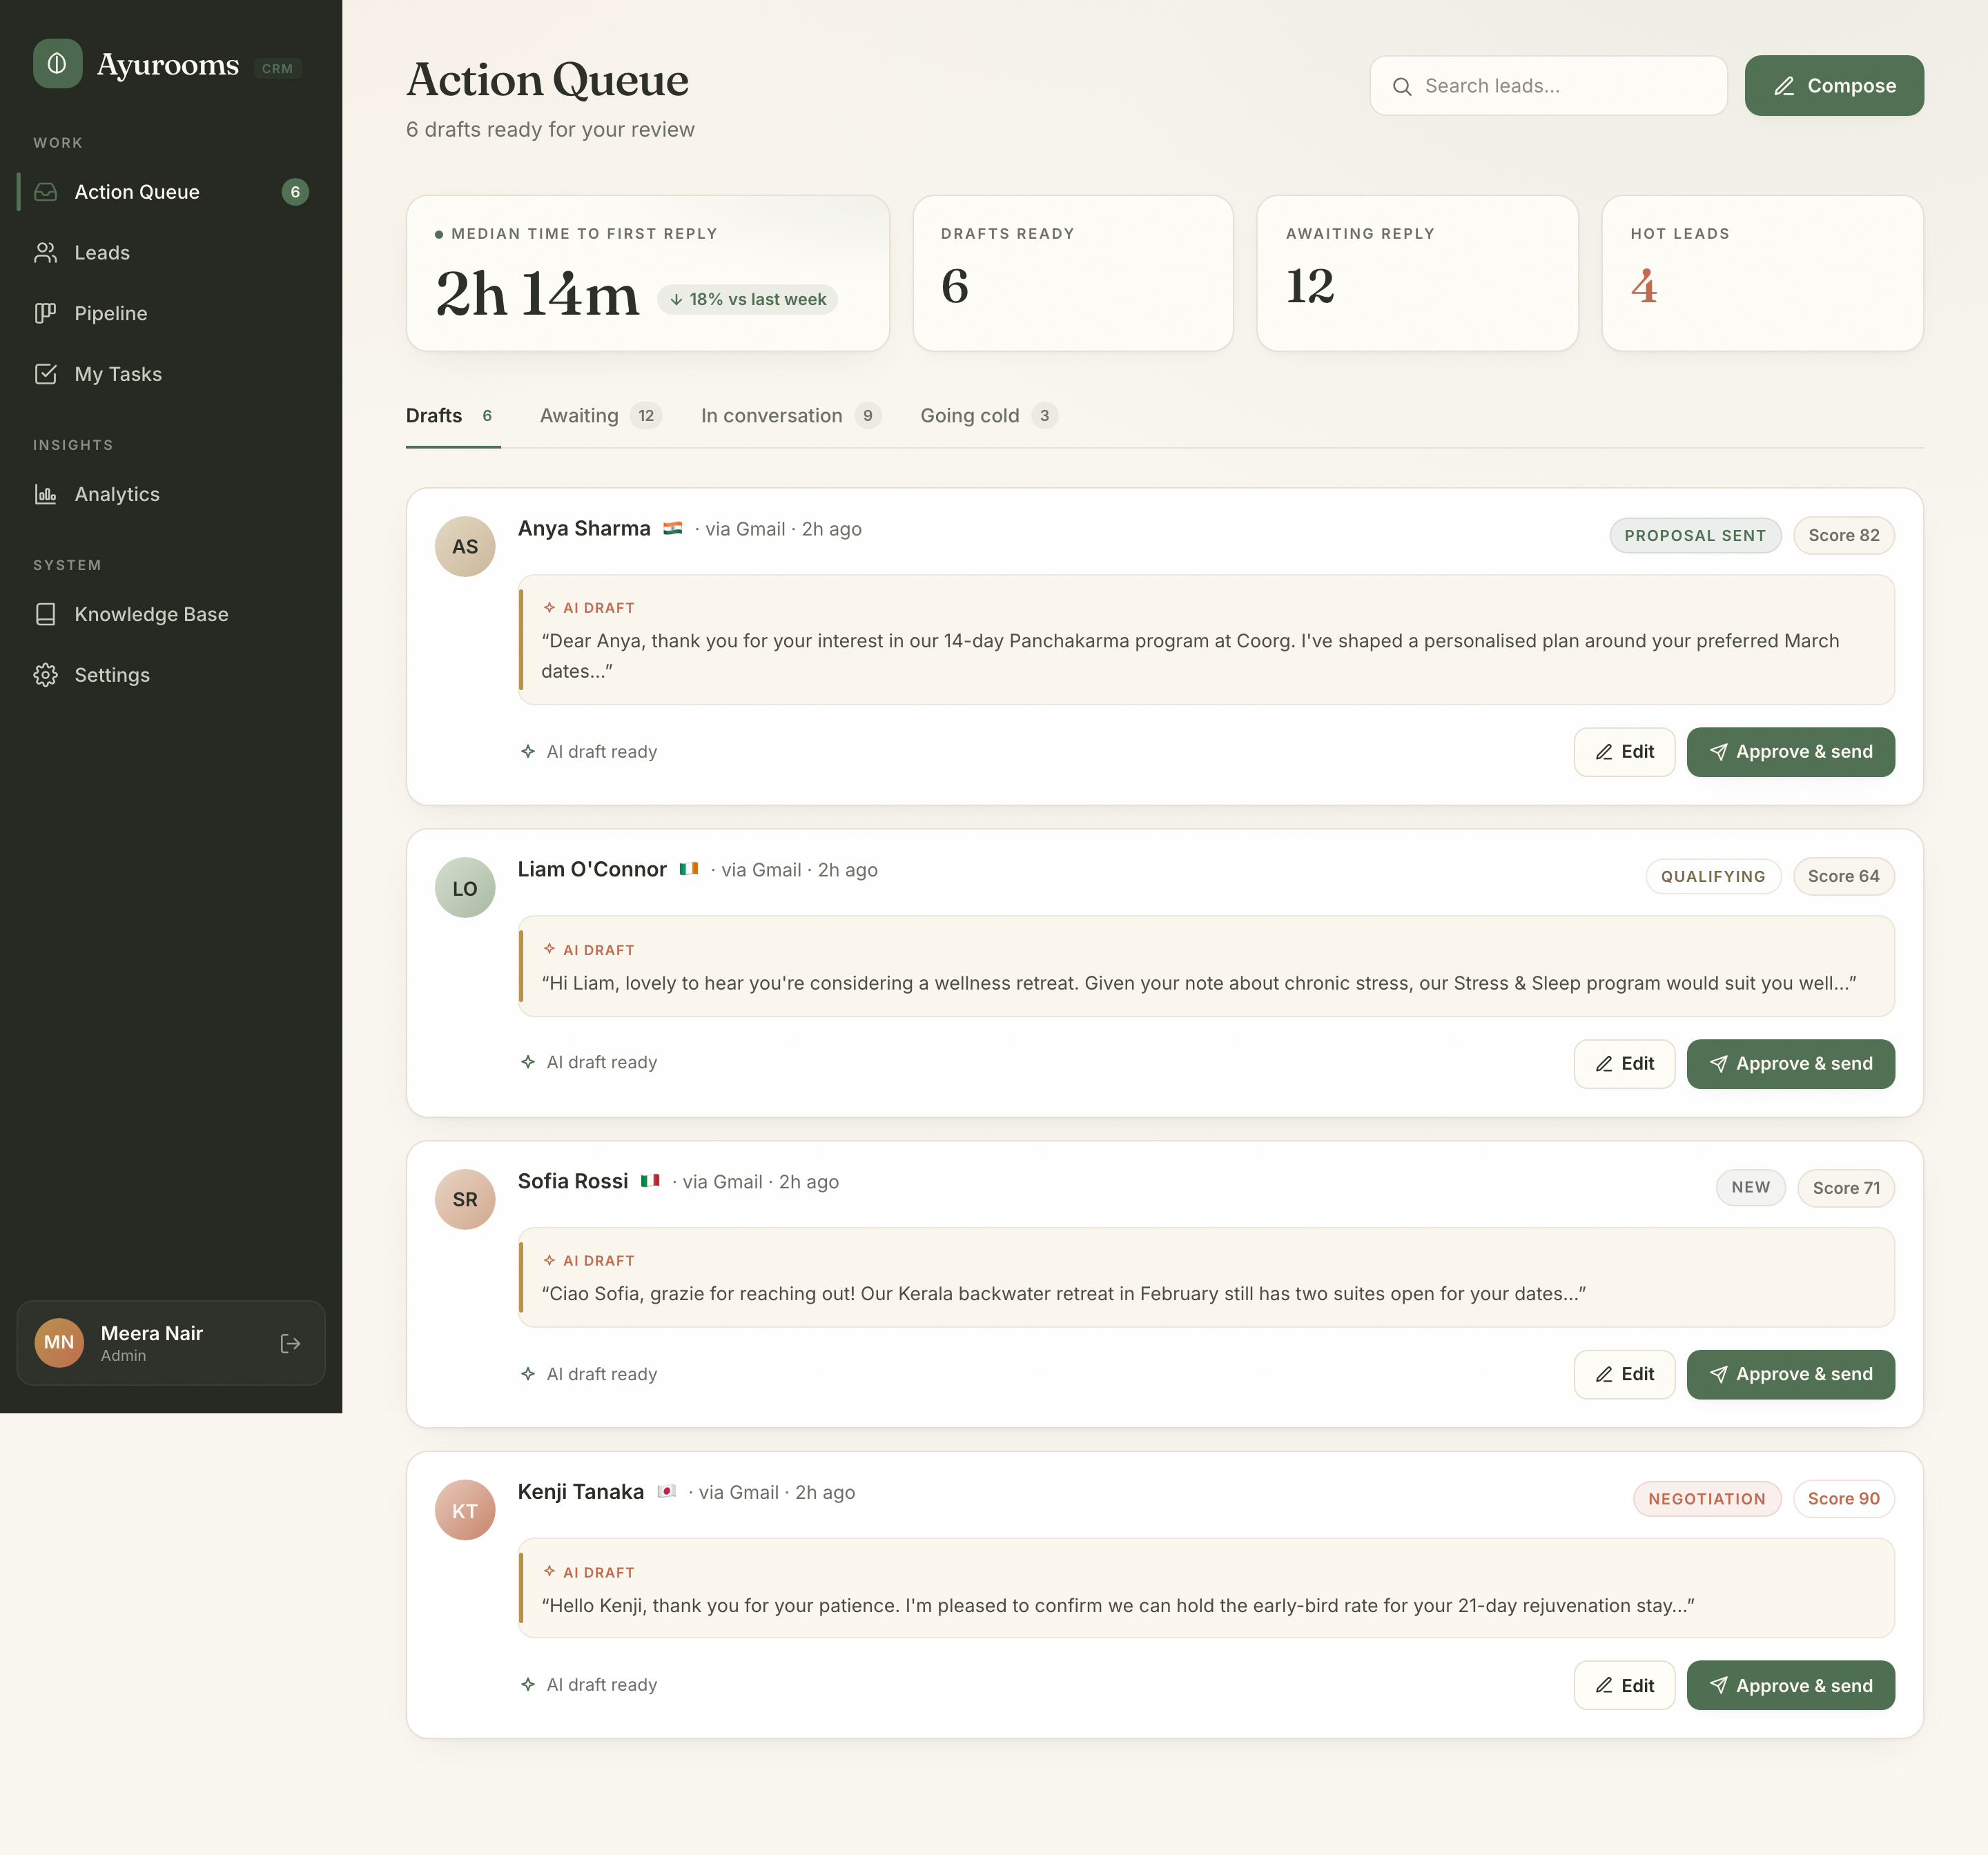This screenshot has width=1988, height=1855.
Task: Click the Ayurooms leaf logo icon
Action: 57,64
